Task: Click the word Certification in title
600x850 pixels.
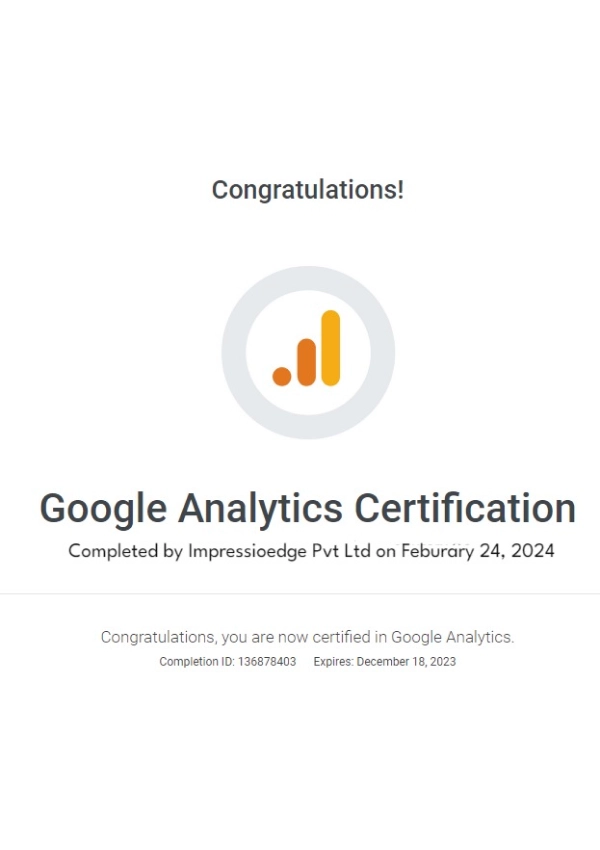Action: (x=465, y=508)
